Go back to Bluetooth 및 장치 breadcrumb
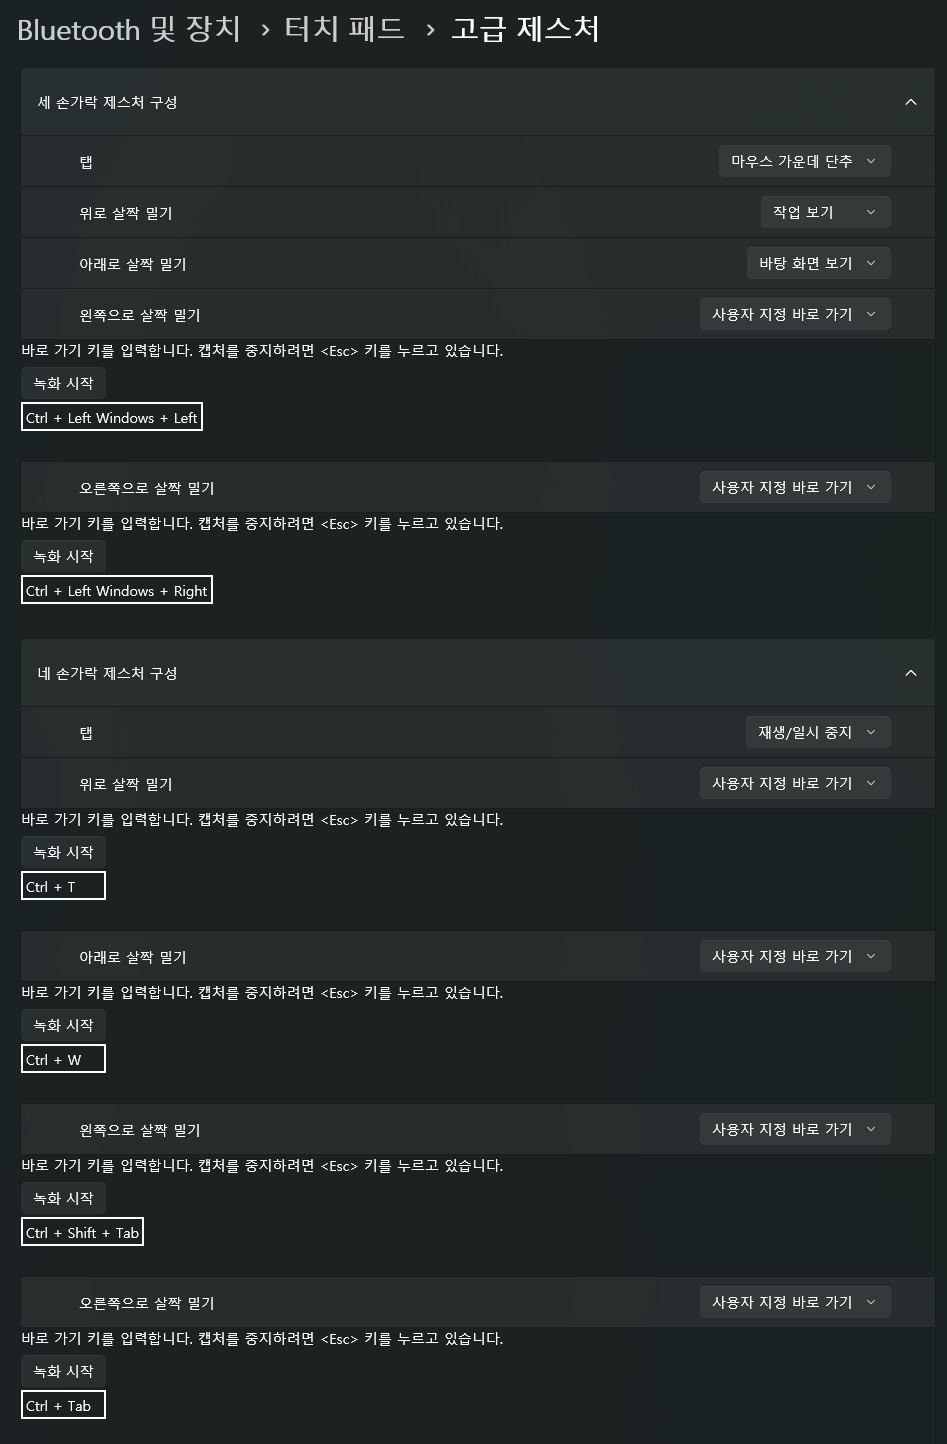Viewport: 947px width, 1444px height. 129,29
